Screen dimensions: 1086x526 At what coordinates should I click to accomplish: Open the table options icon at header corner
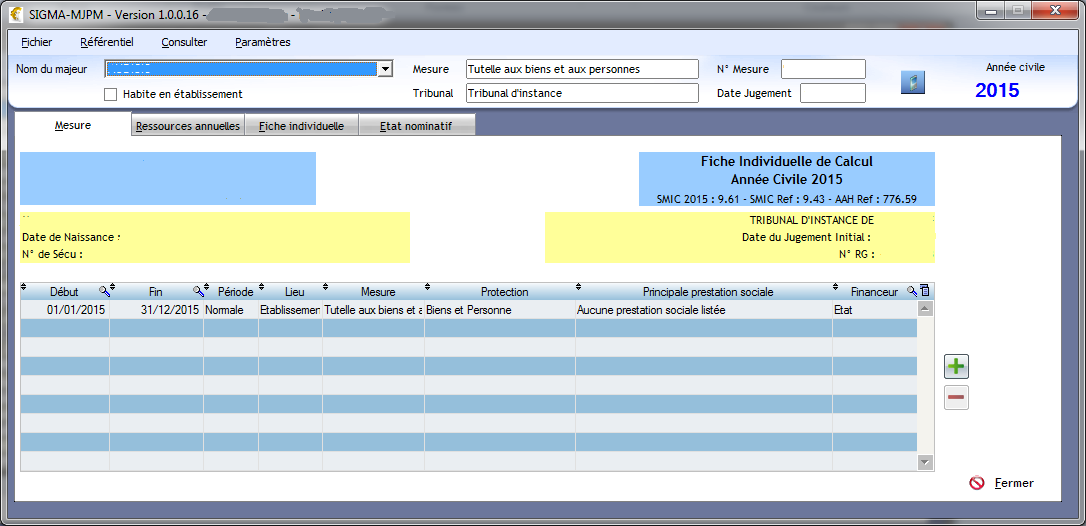pyautogui.click(x=924, y=291)
